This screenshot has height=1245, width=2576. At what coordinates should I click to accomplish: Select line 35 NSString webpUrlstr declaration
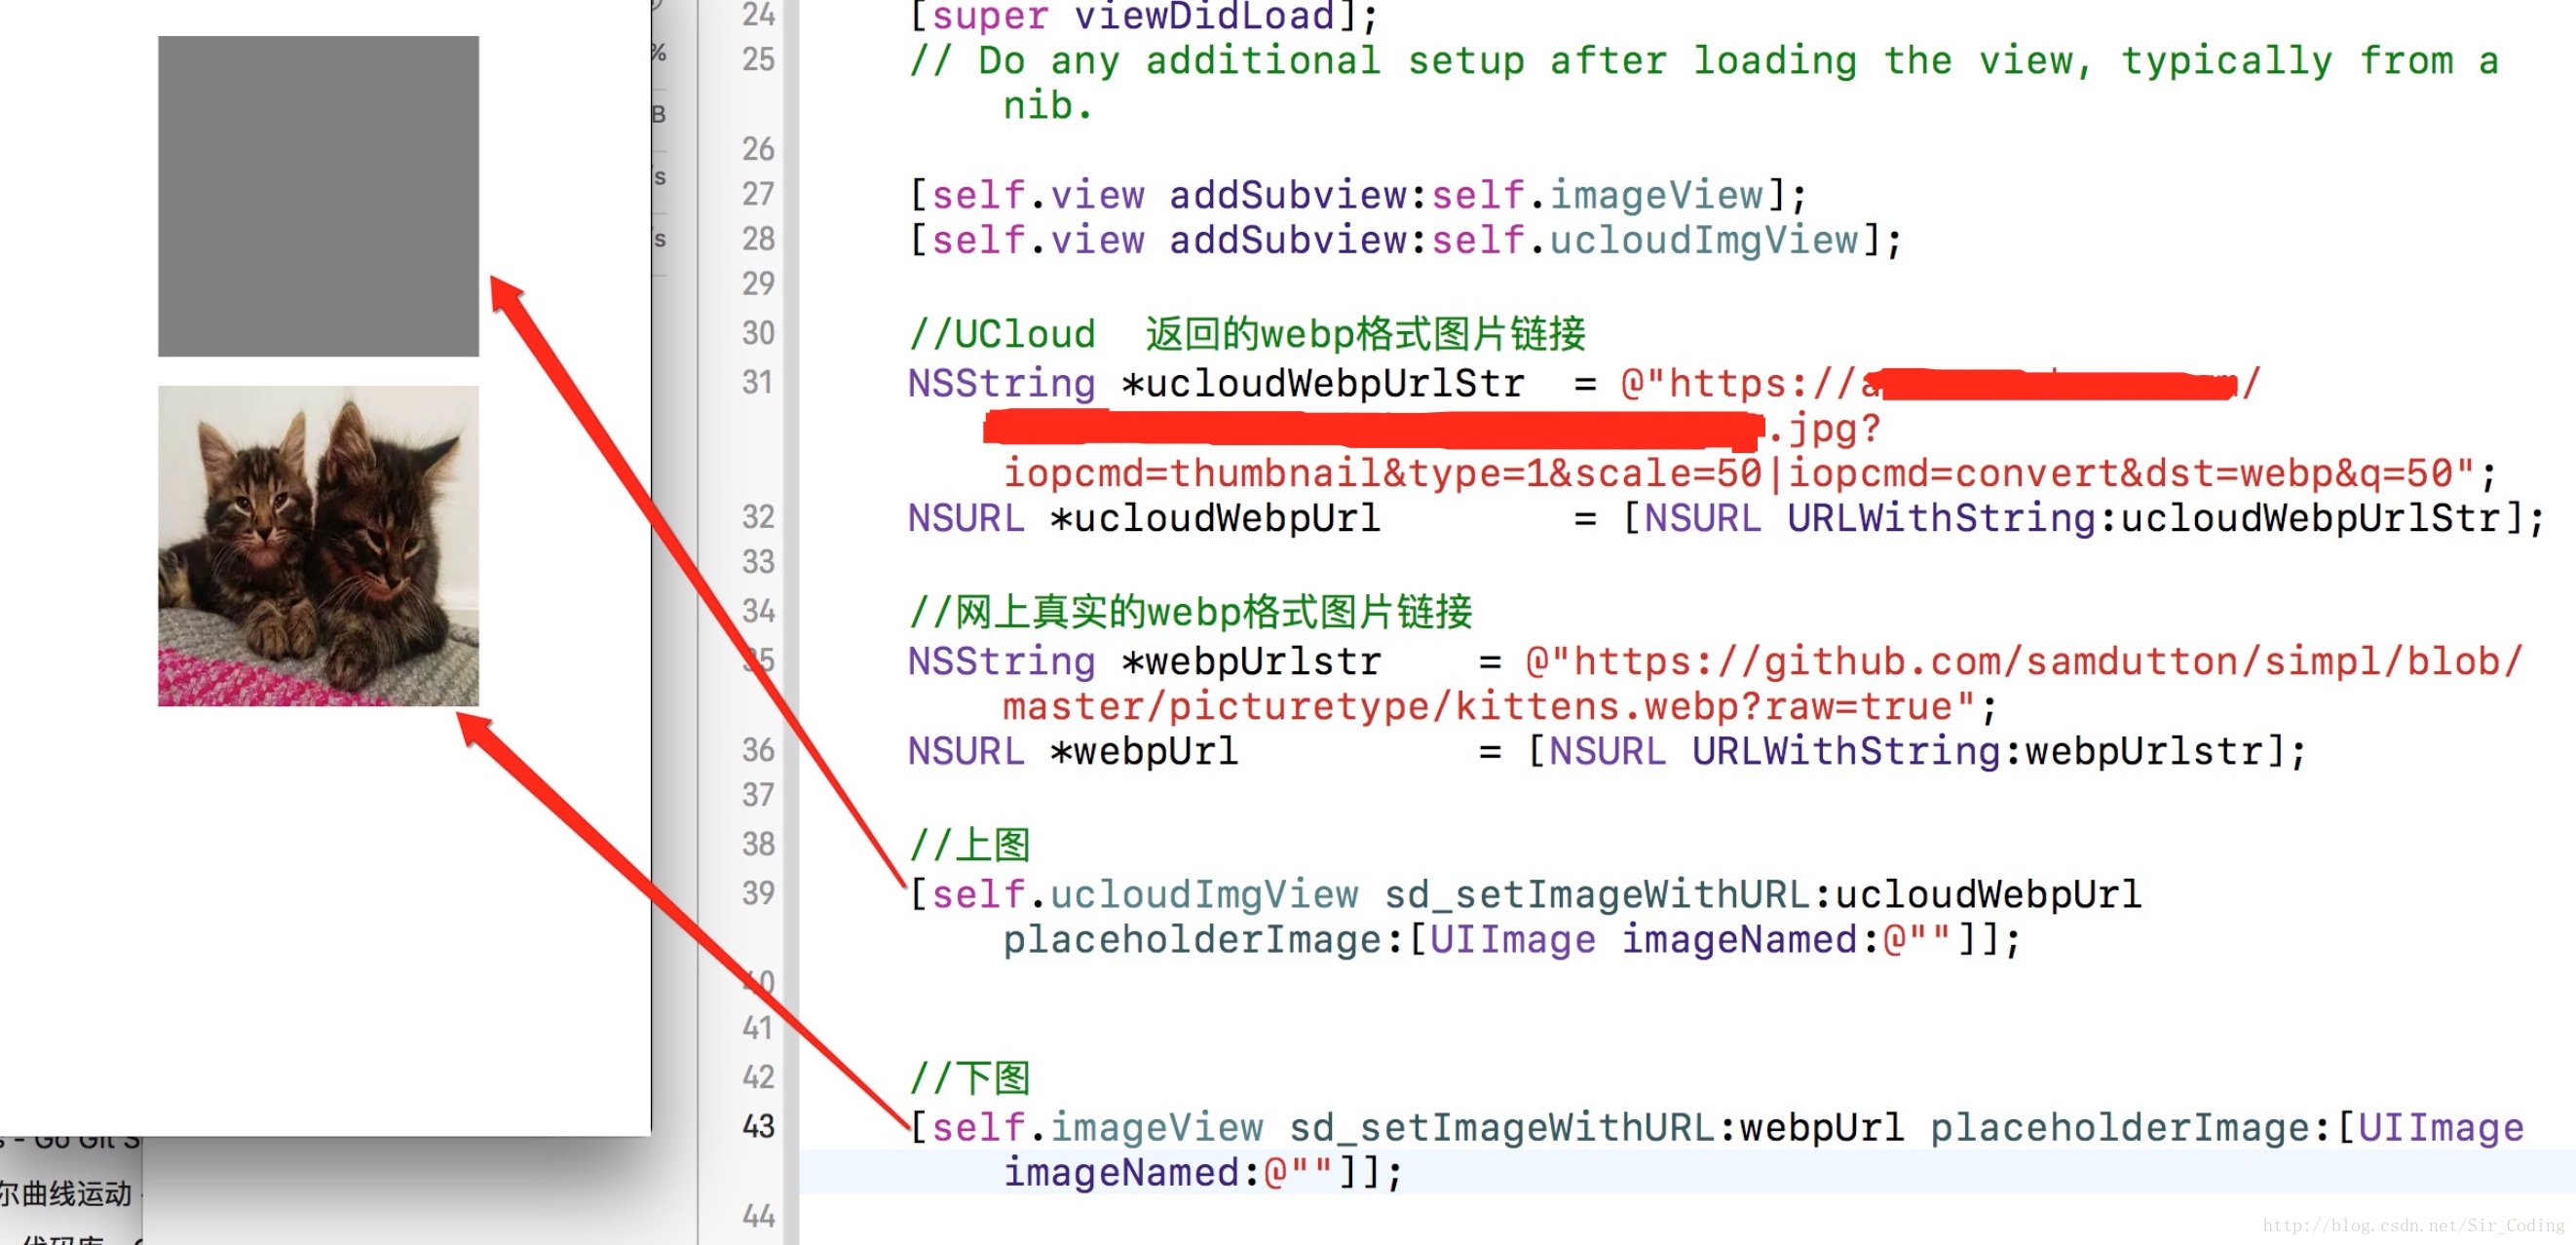coord(1150,656)
